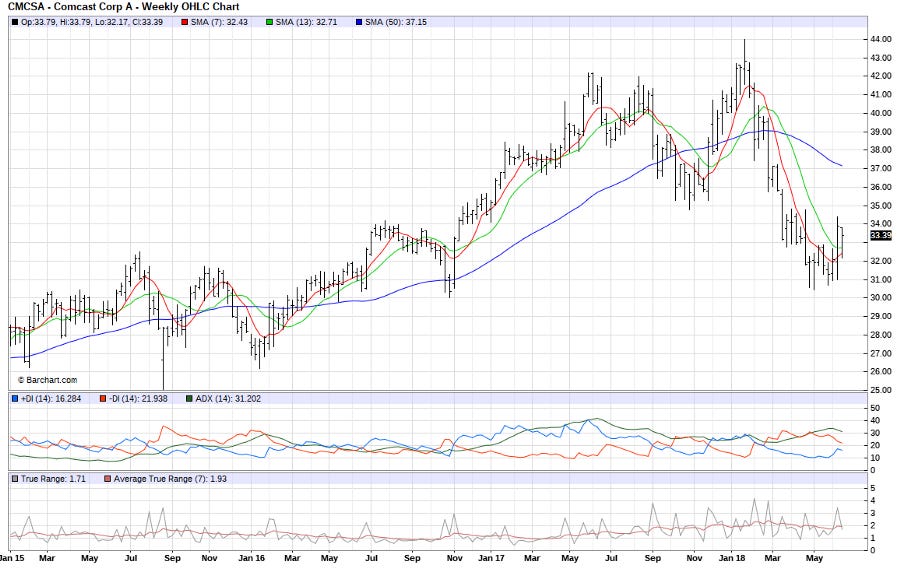Click the 25.00 price axis label
The width and height of the screenshot is (900, 582).
coord(880,390)
